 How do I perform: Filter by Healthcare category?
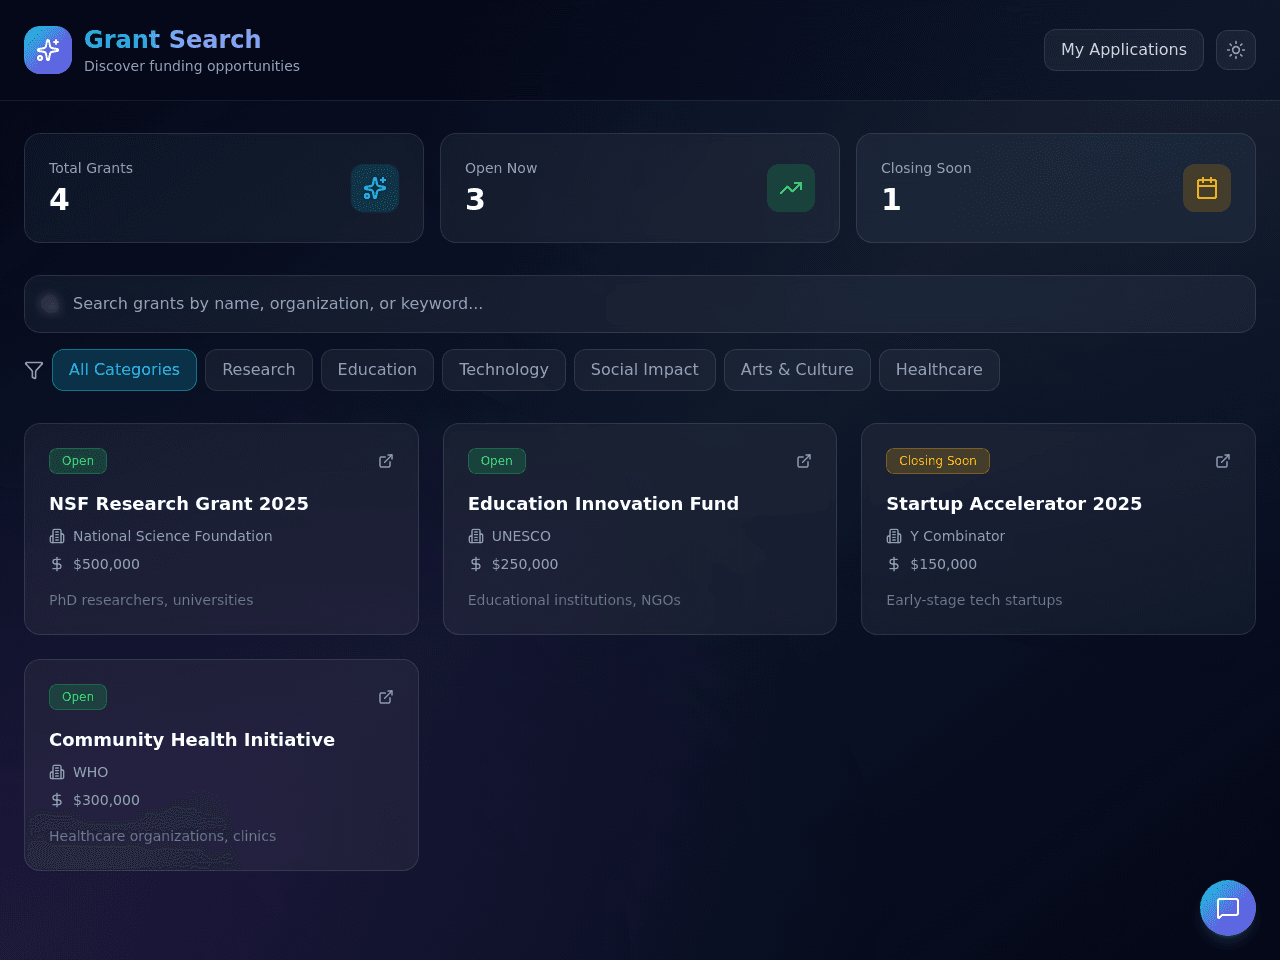[x=939, y=370]
